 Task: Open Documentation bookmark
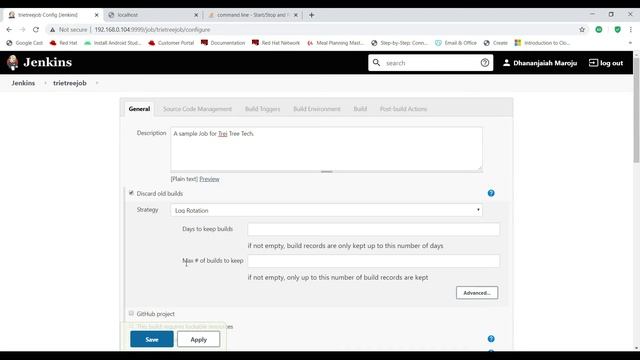click(223, 43)
